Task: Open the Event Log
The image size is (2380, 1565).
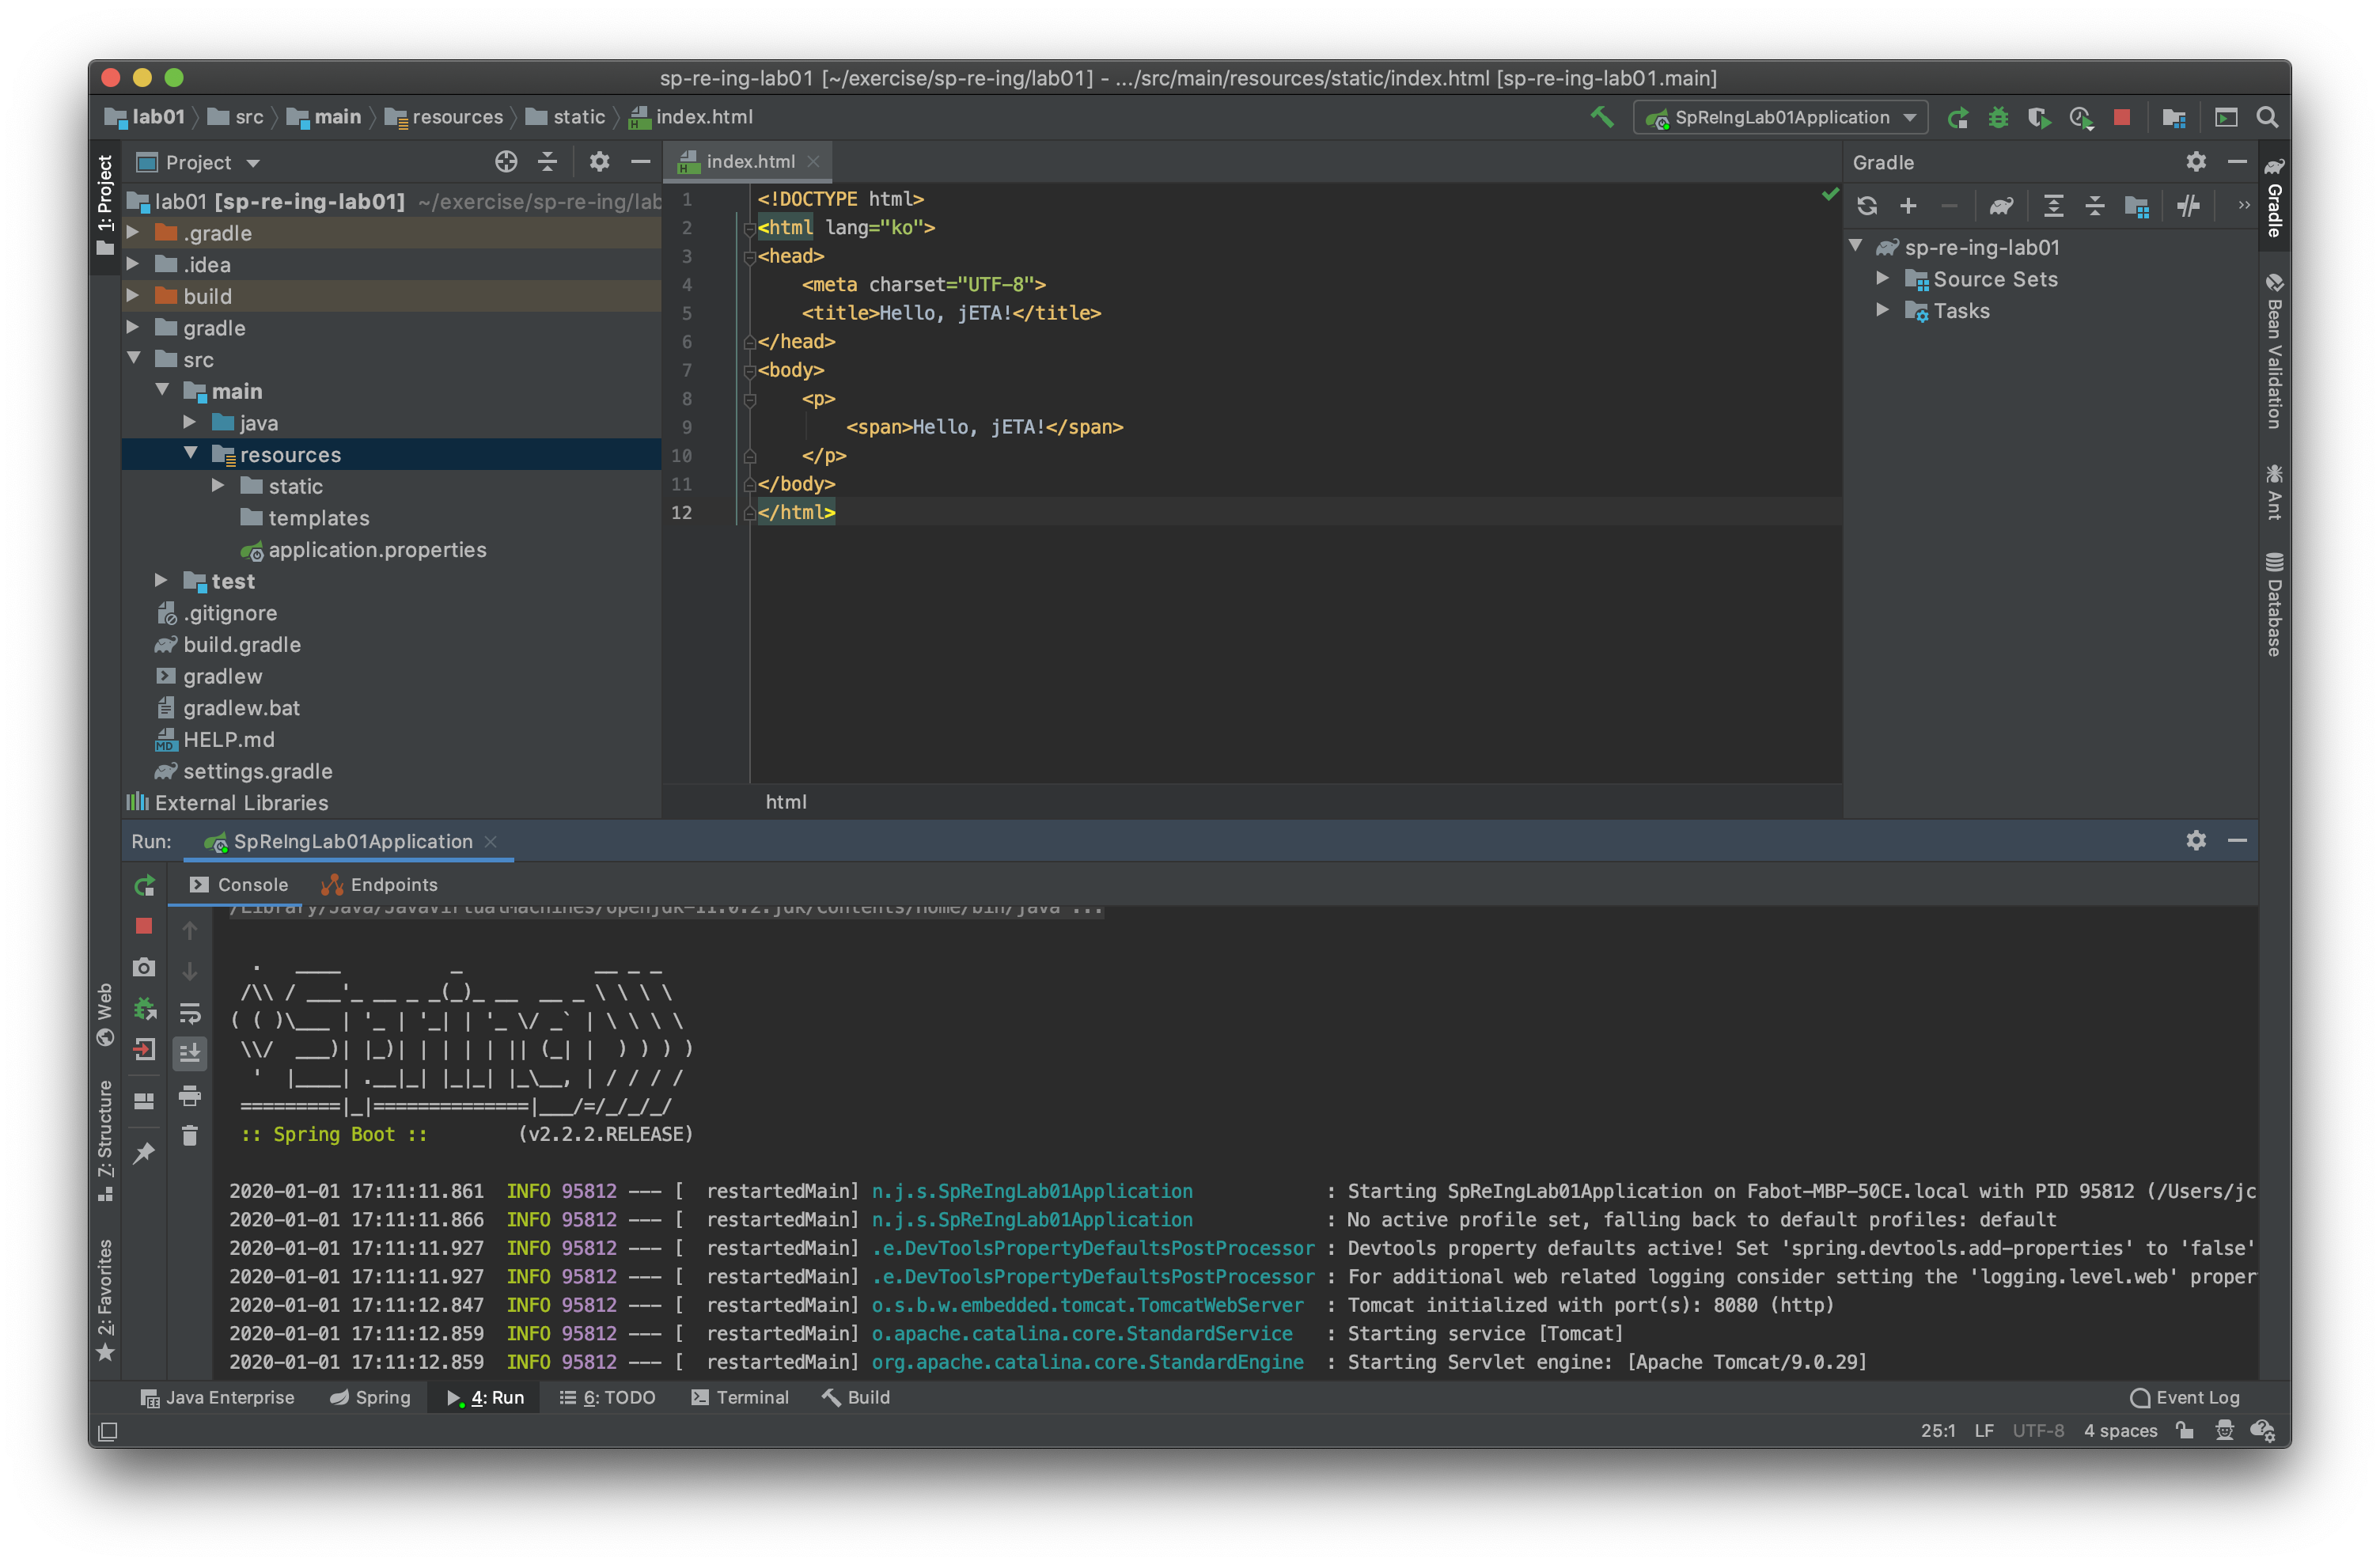Action: point(2185,1397)
